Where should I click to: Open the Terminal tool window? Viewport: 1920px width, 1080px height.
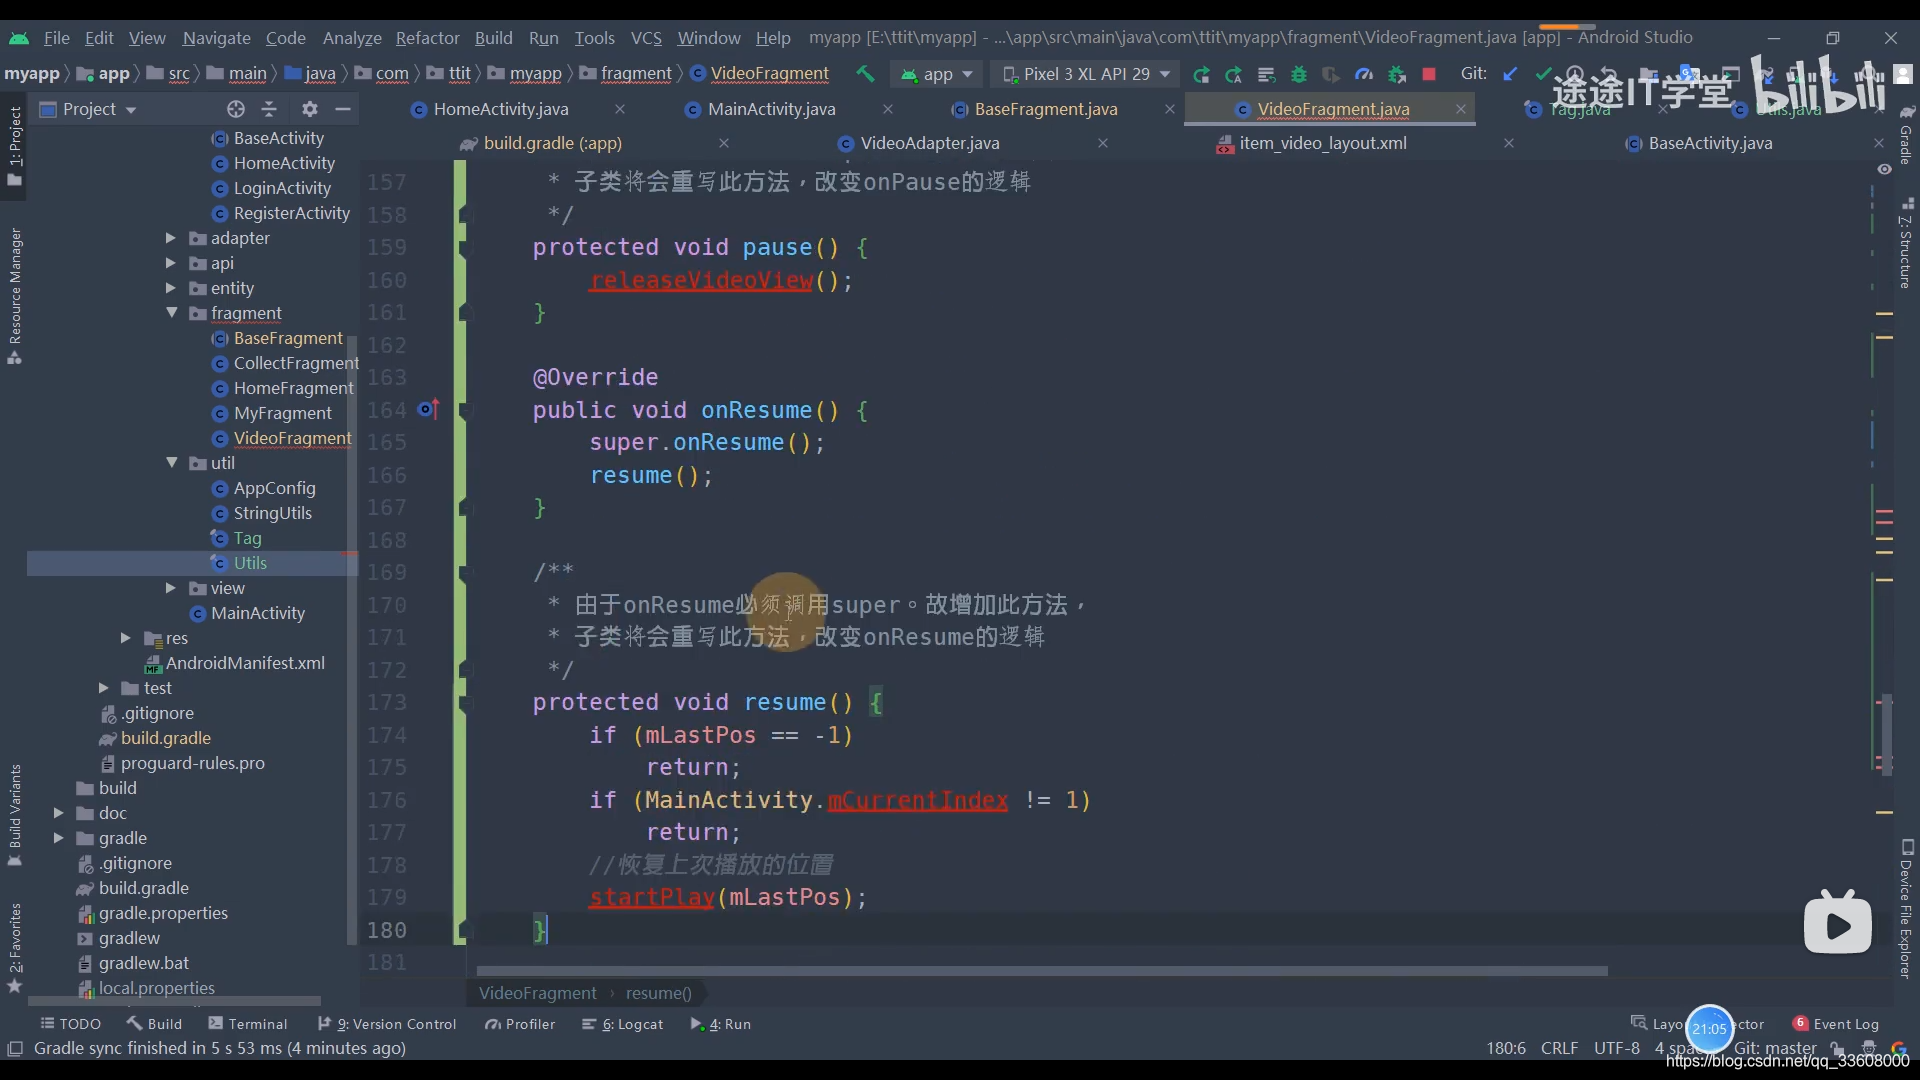click(x=248, y=1024)
